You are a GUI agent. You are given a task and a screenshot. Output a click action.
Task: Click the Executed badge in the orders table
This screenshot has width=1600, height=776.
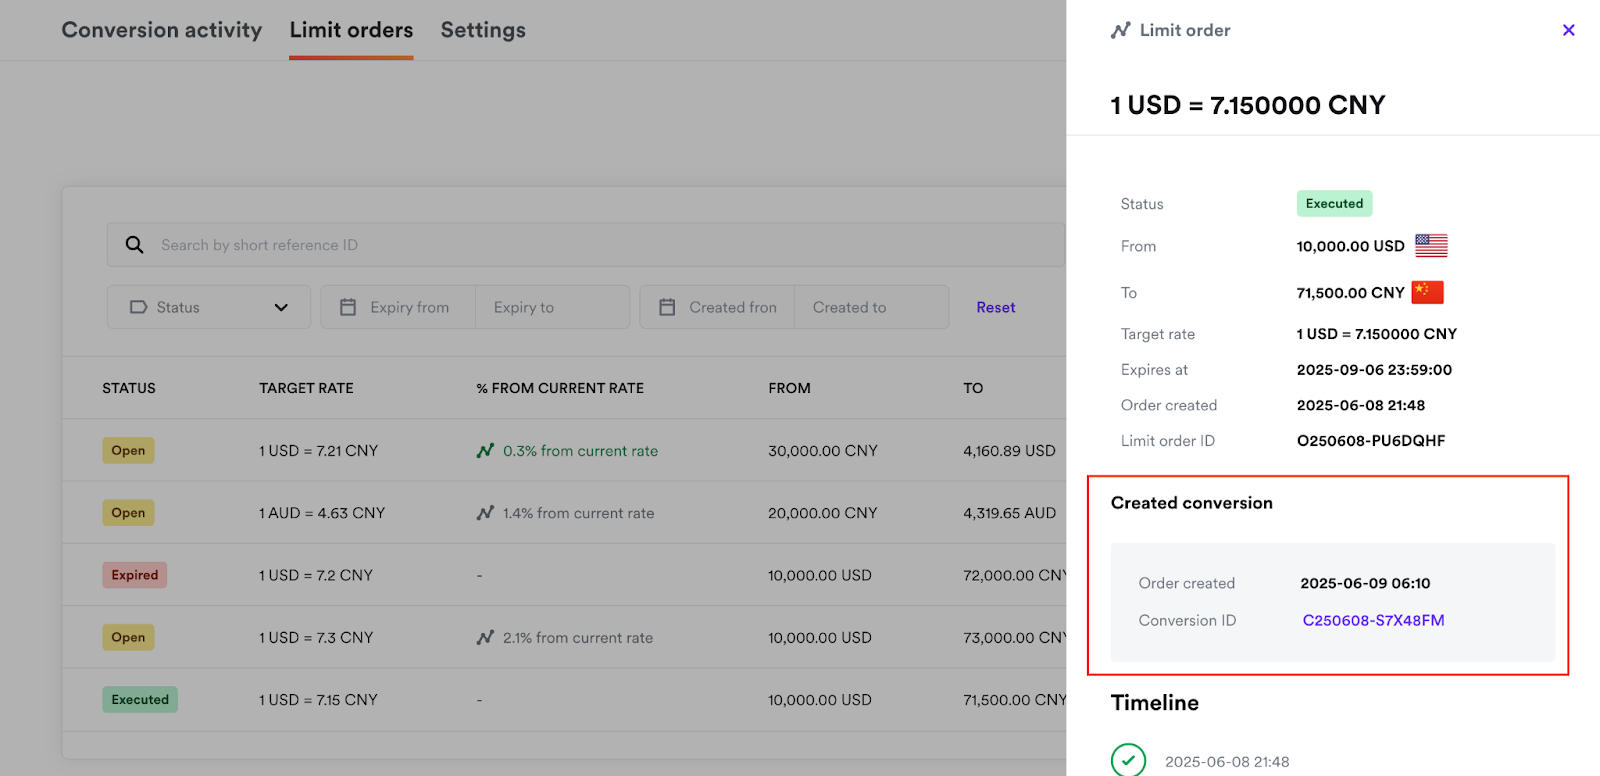[140, 700]
